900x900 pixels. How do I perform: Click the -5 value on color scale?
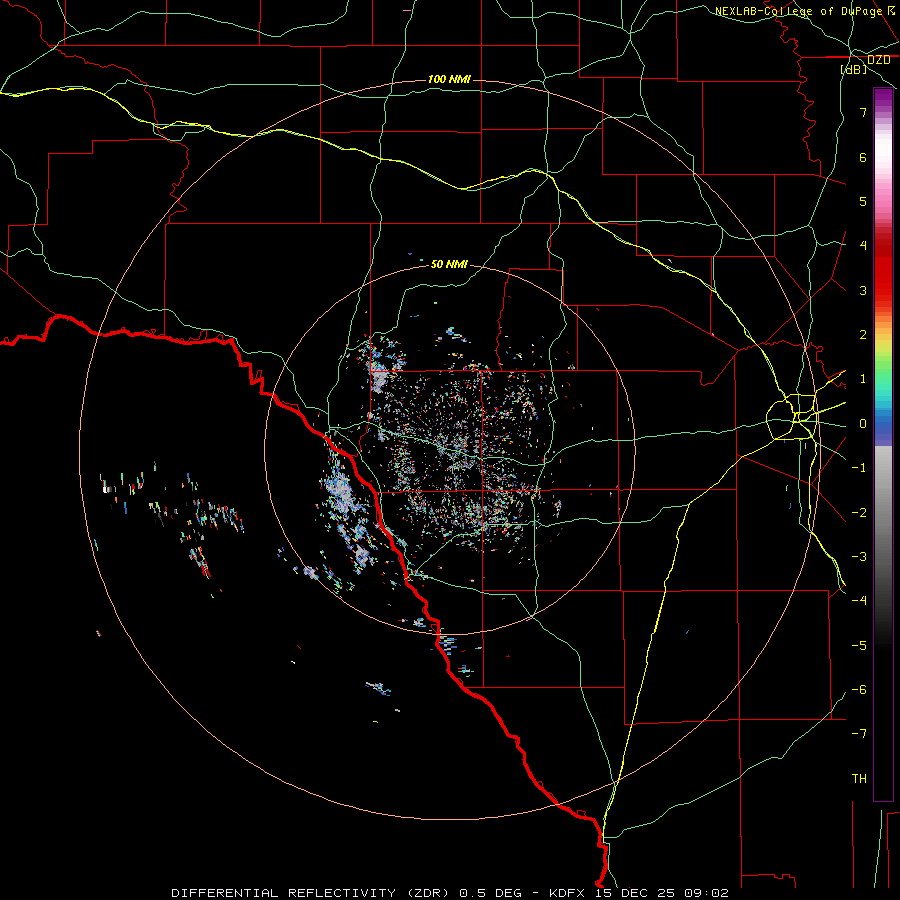859,646
